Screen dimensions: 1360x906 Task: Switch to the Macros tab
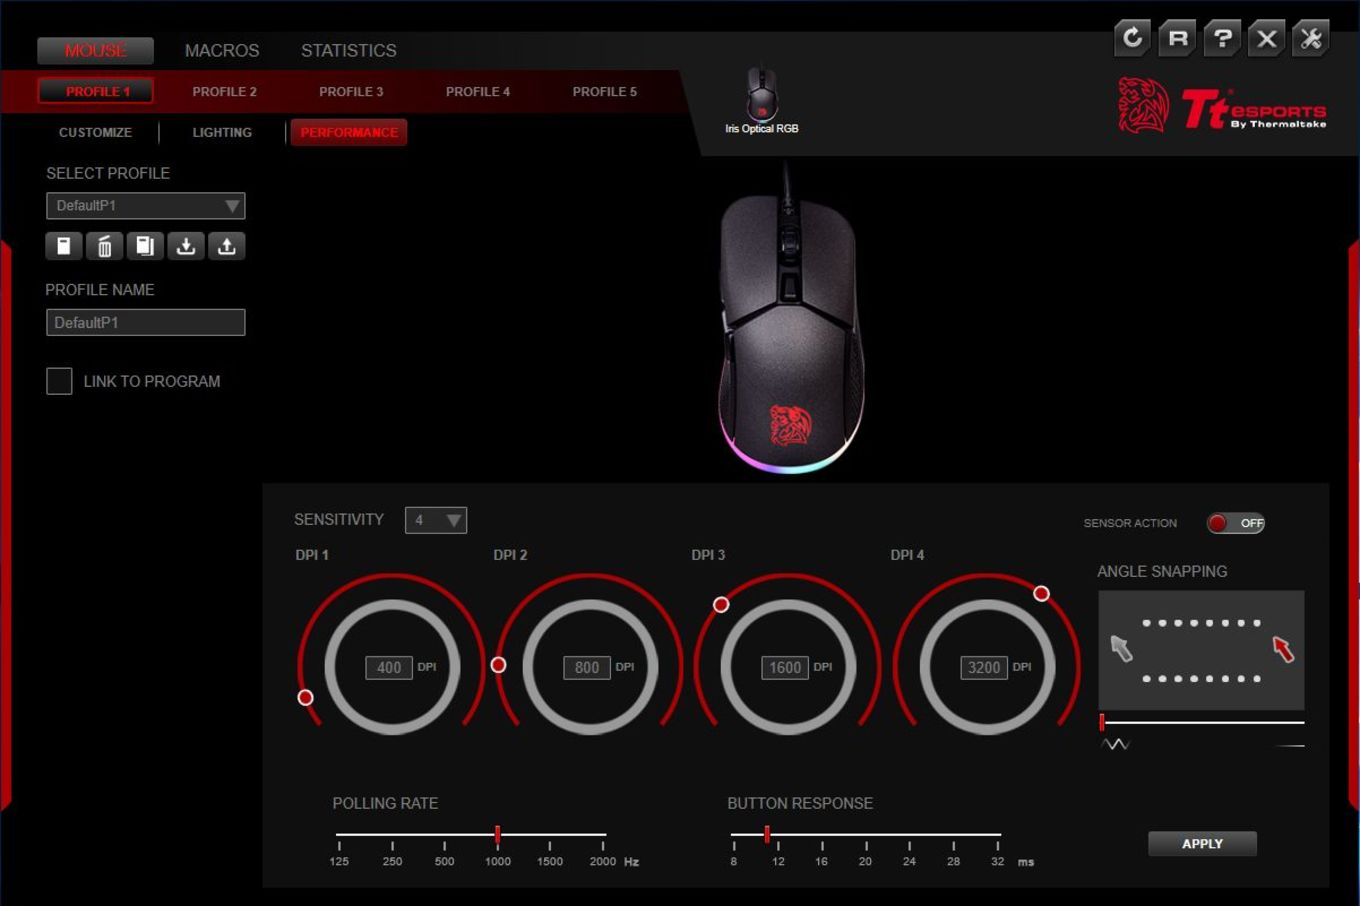pos(222,50)
